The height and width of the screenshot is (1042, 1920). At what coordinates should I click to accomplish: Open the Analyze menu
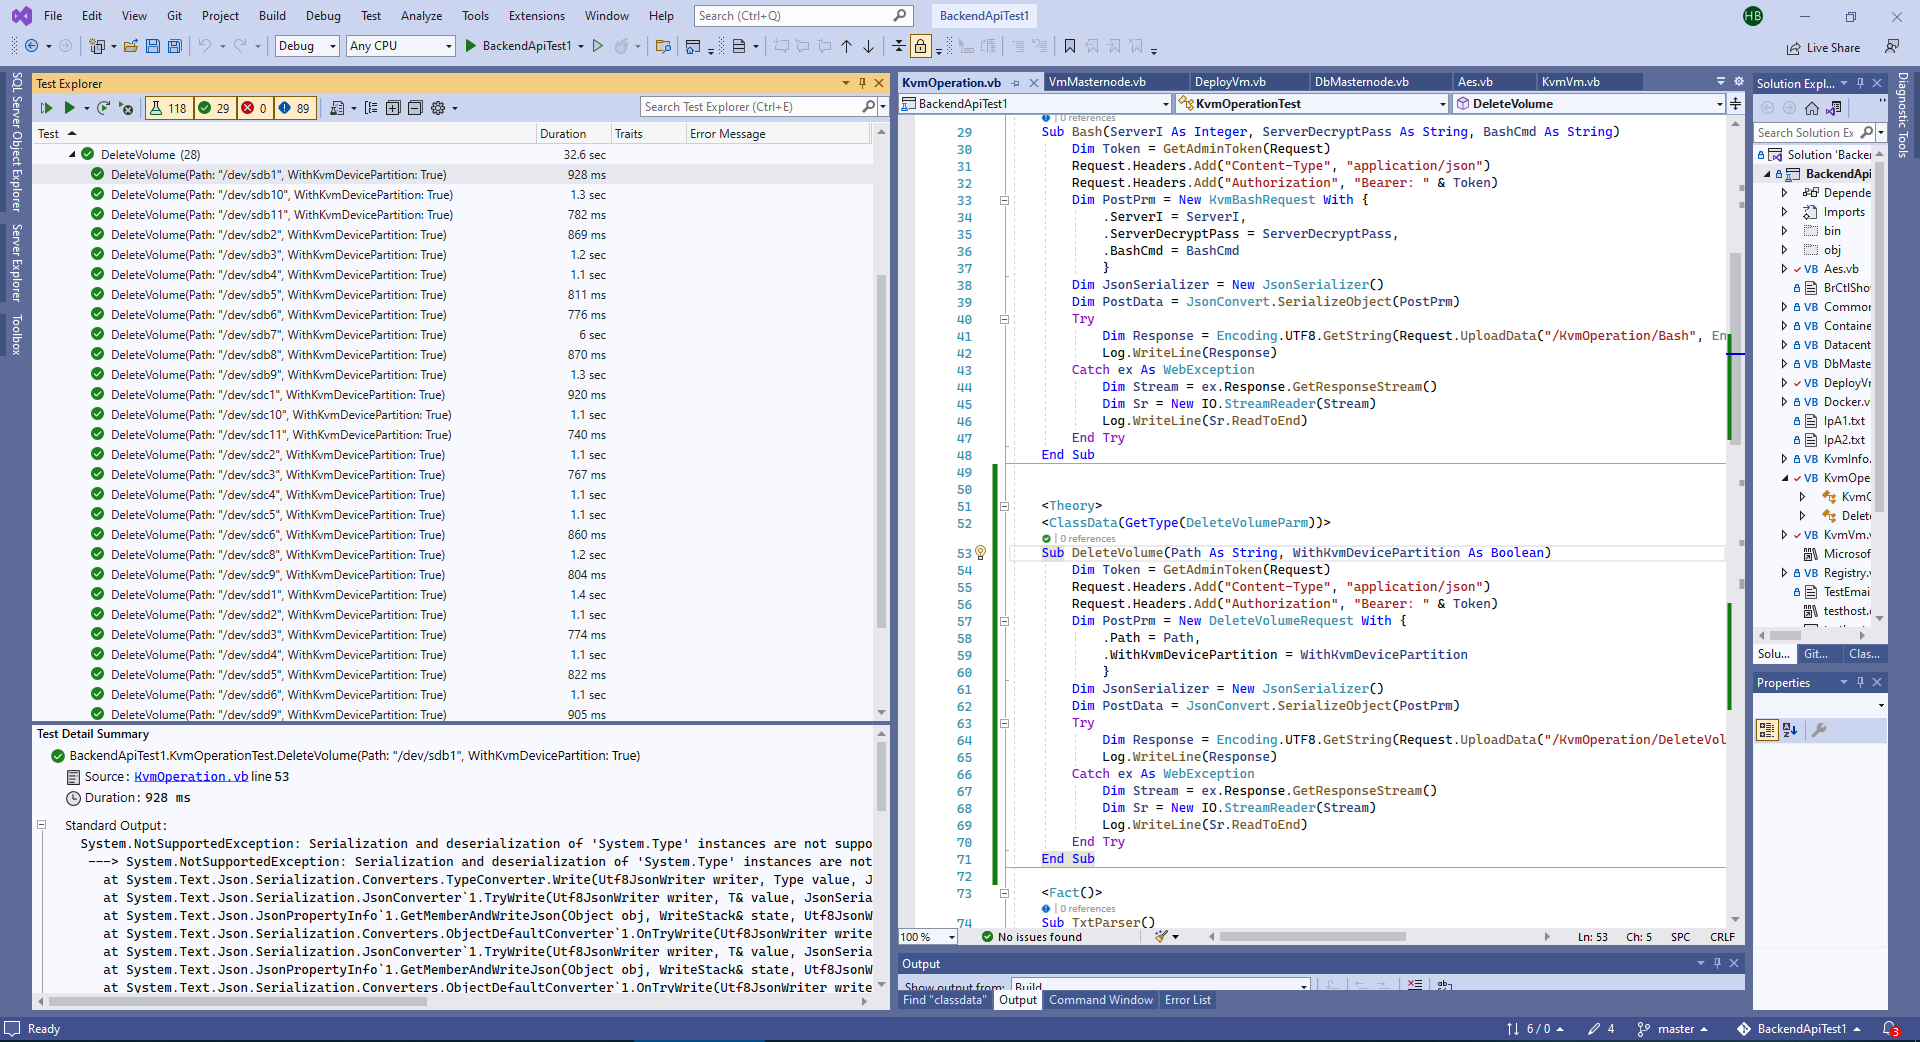point(421,16)
